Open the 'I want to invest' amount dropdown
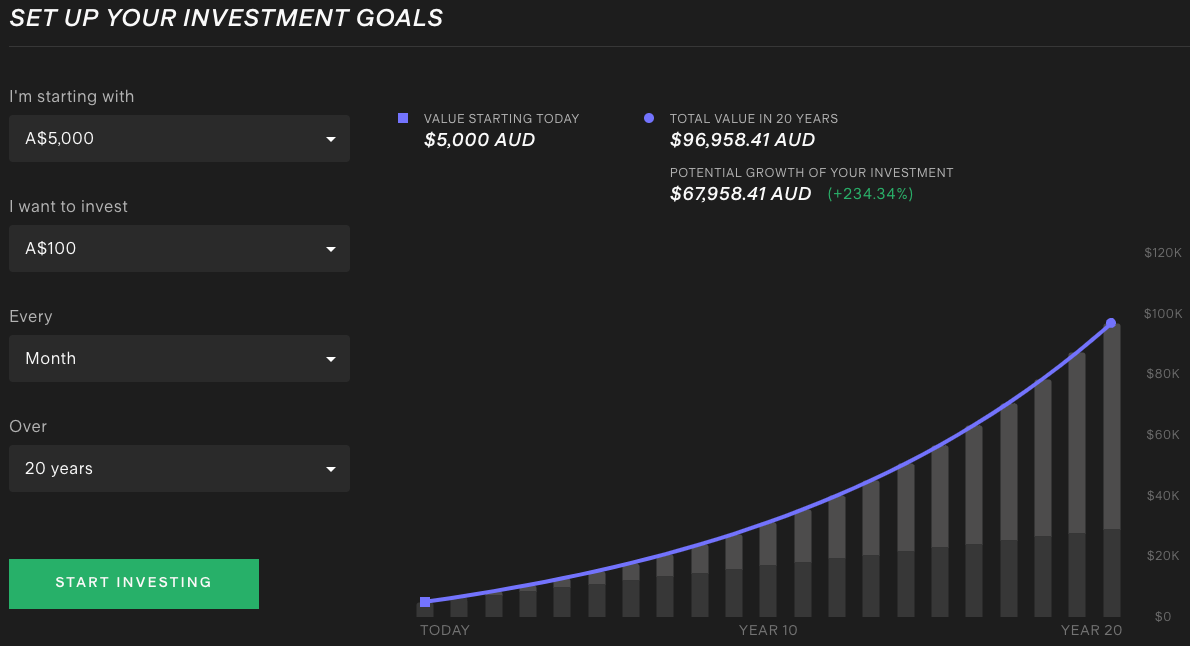 point(179,248)
